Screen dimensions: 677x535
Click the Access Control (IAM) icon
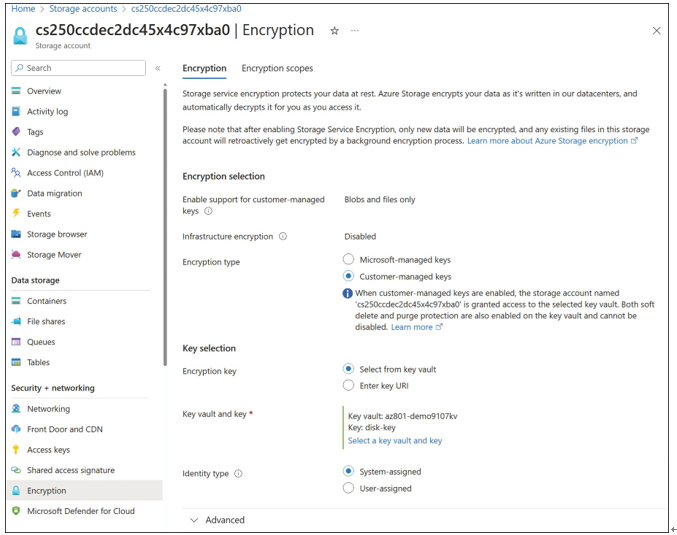point(16,173)
